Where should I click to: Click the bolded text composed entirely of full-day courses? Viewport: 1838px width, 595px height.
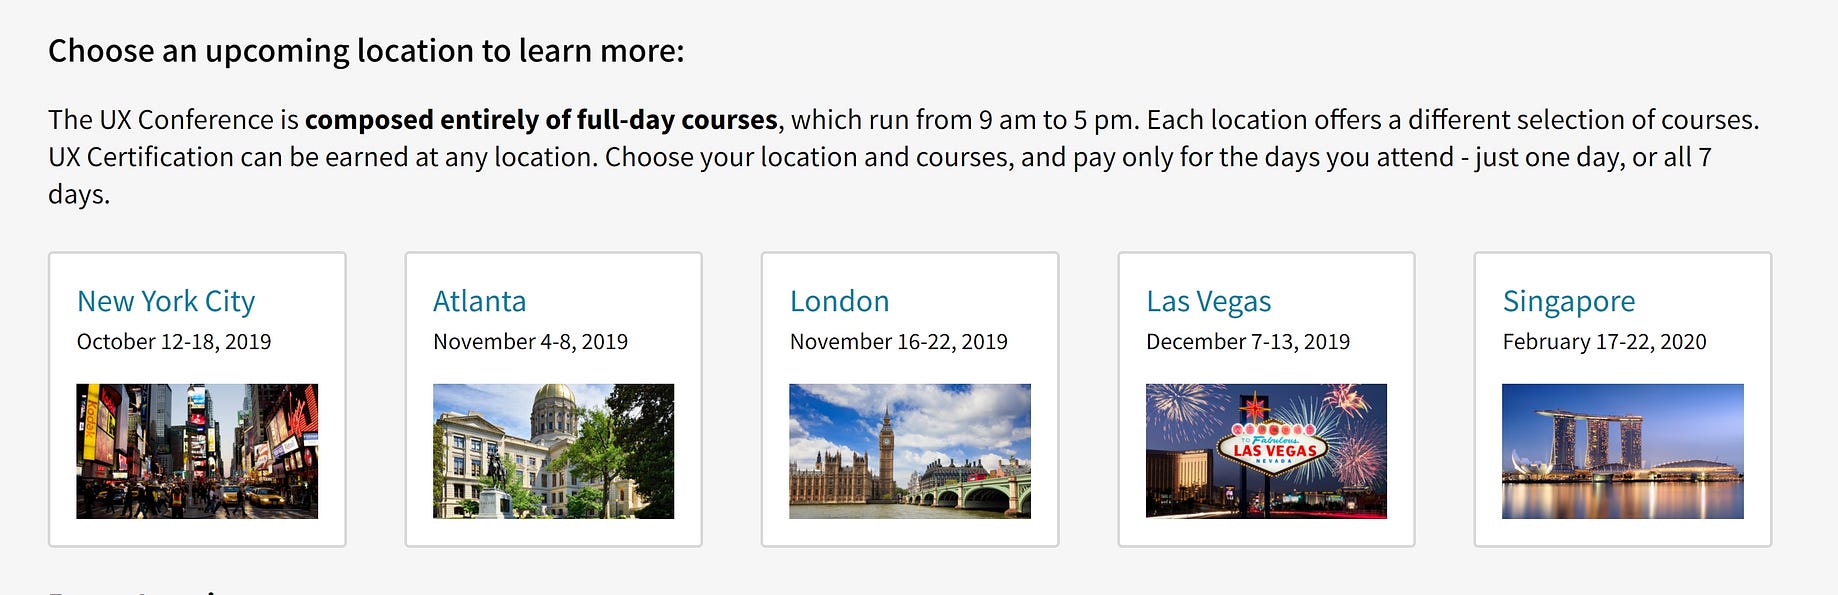(x=539, y=118)
